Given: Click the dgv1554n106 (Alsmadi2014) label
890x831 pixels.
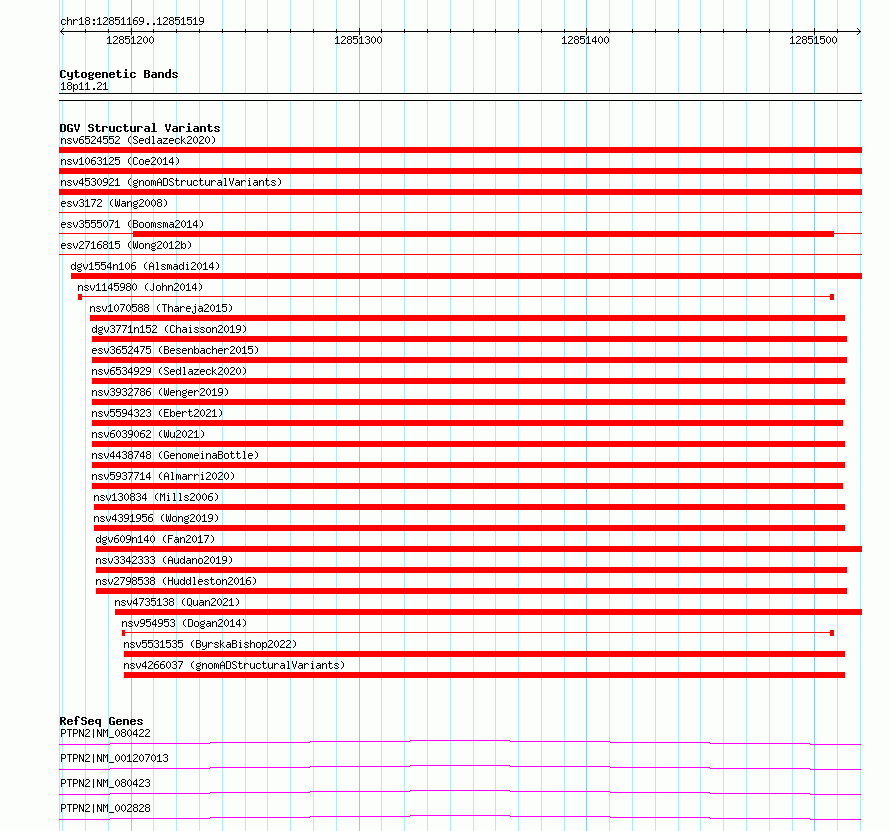Looking at the screenshot, I should click(145, 266).
